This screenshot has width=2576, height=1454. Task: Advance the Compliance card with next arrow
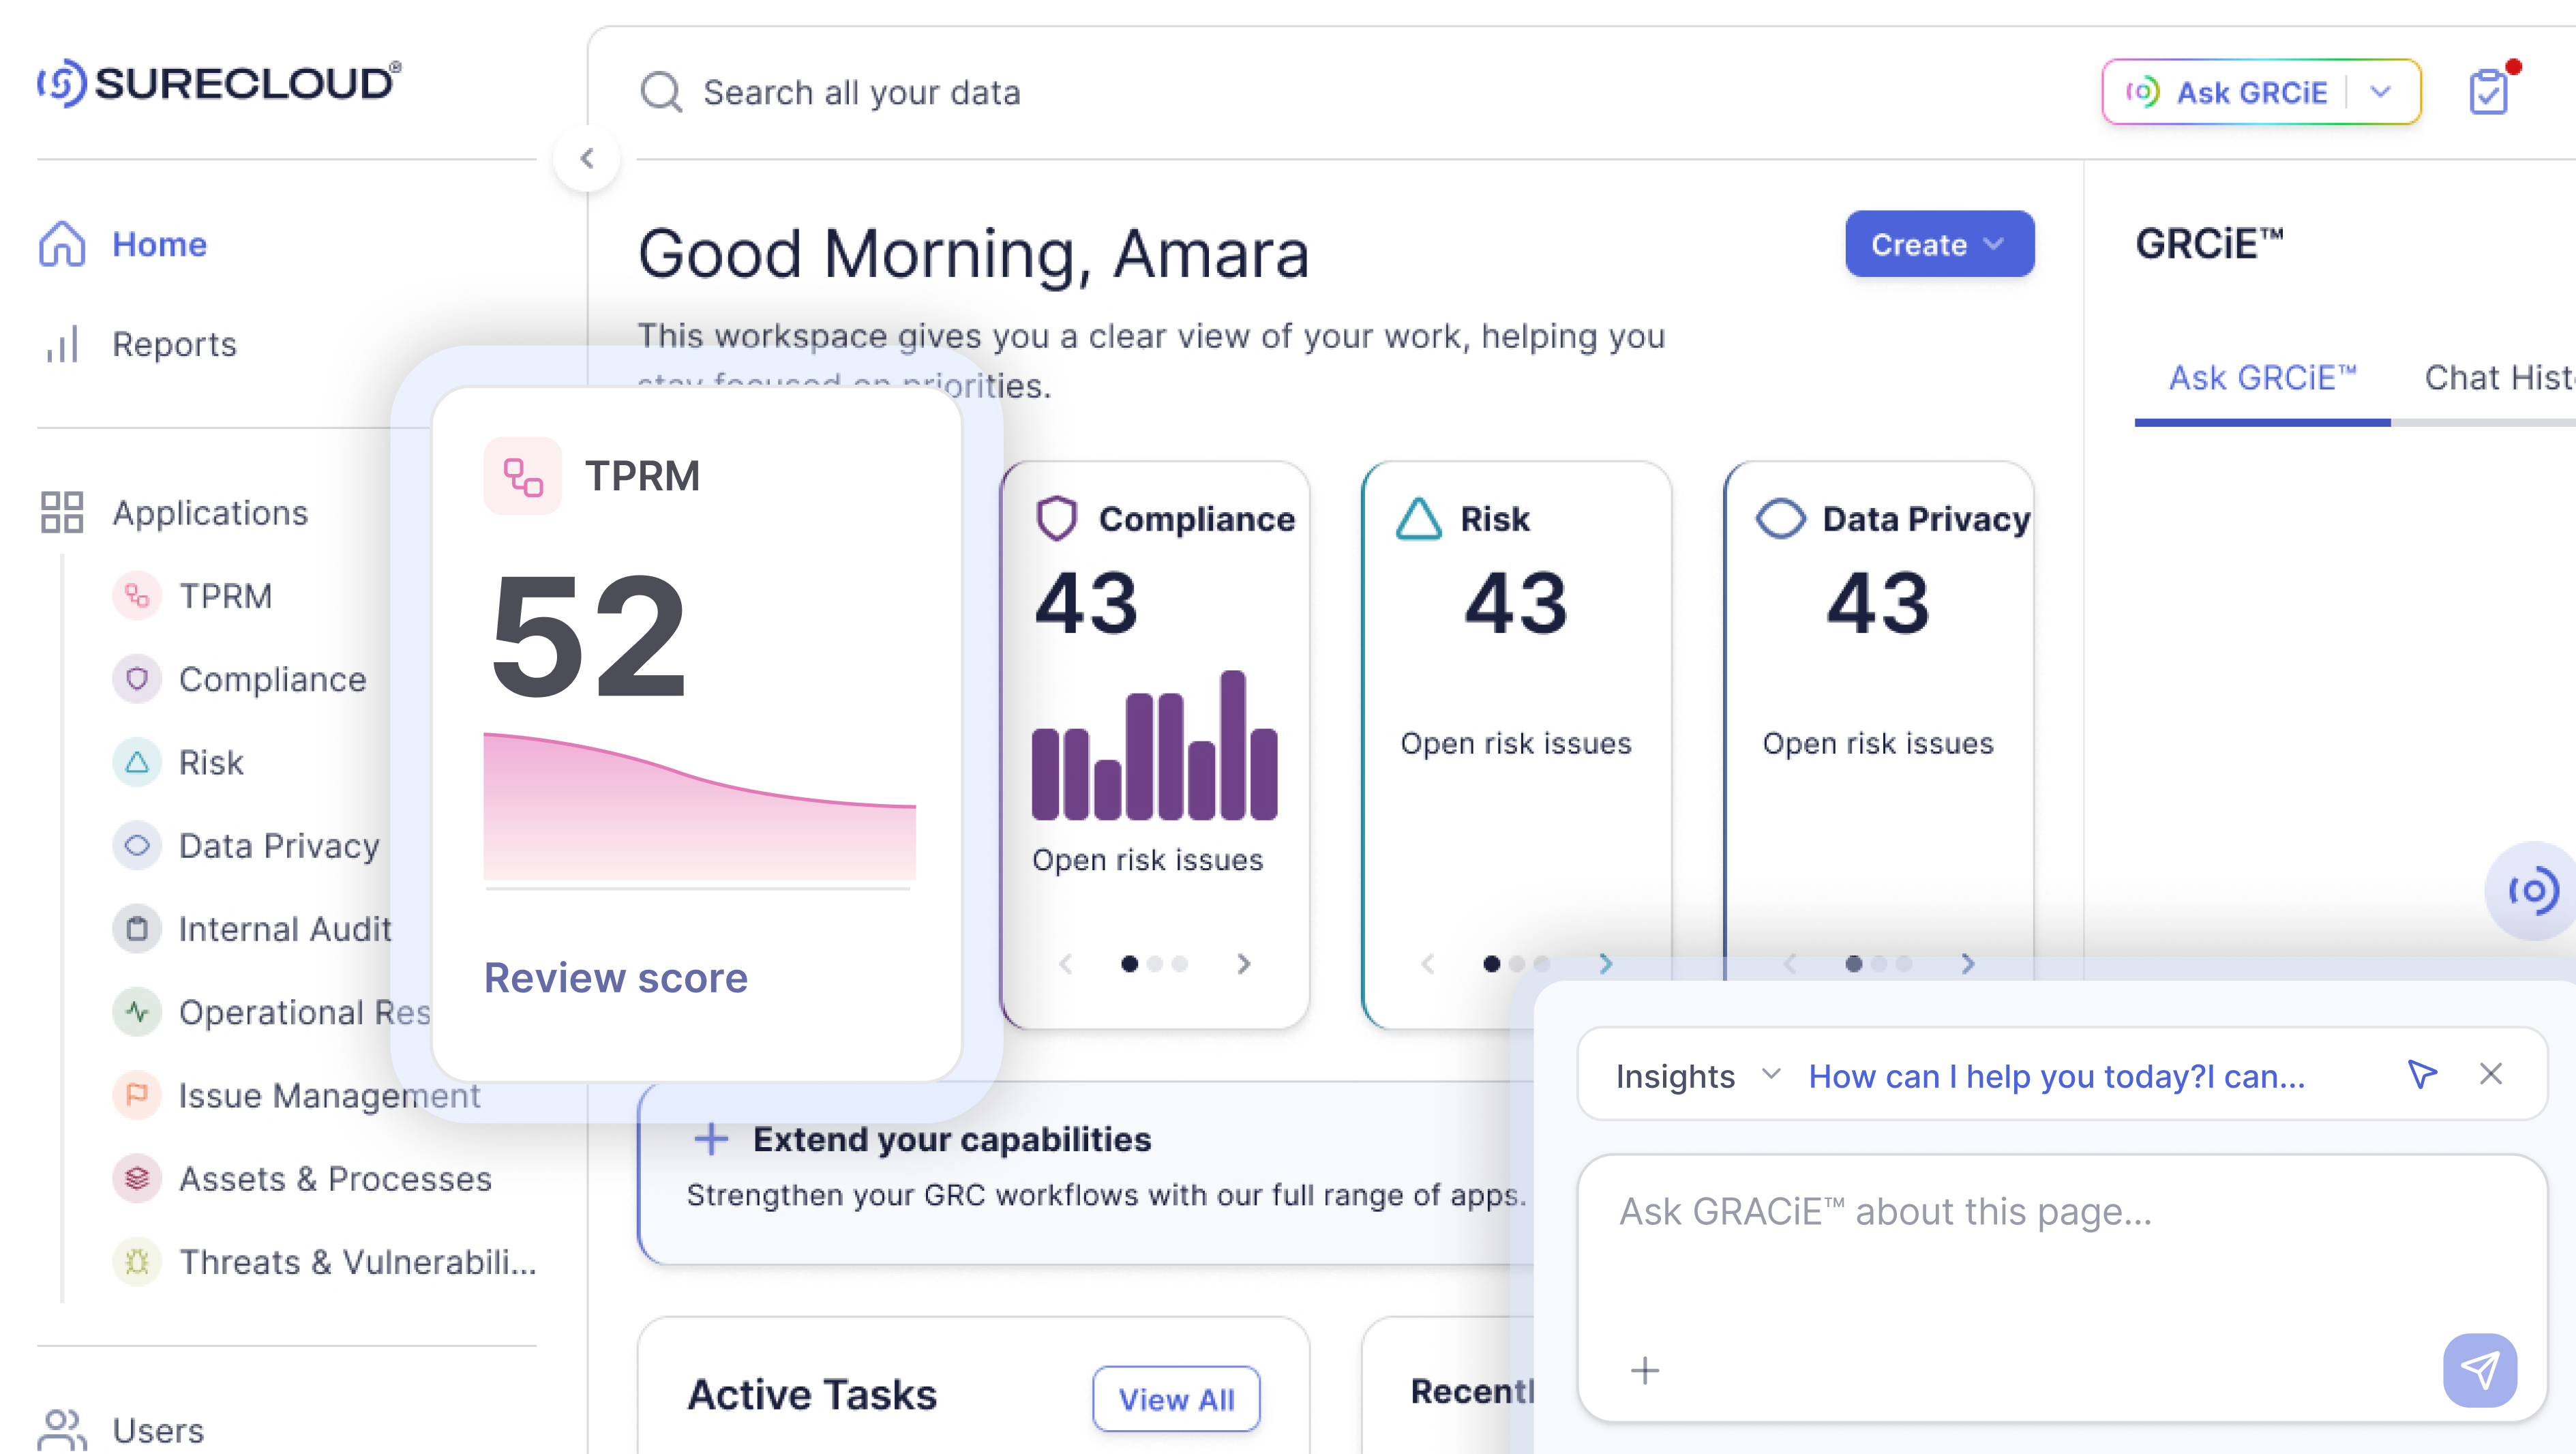(x=1243, y=963)
